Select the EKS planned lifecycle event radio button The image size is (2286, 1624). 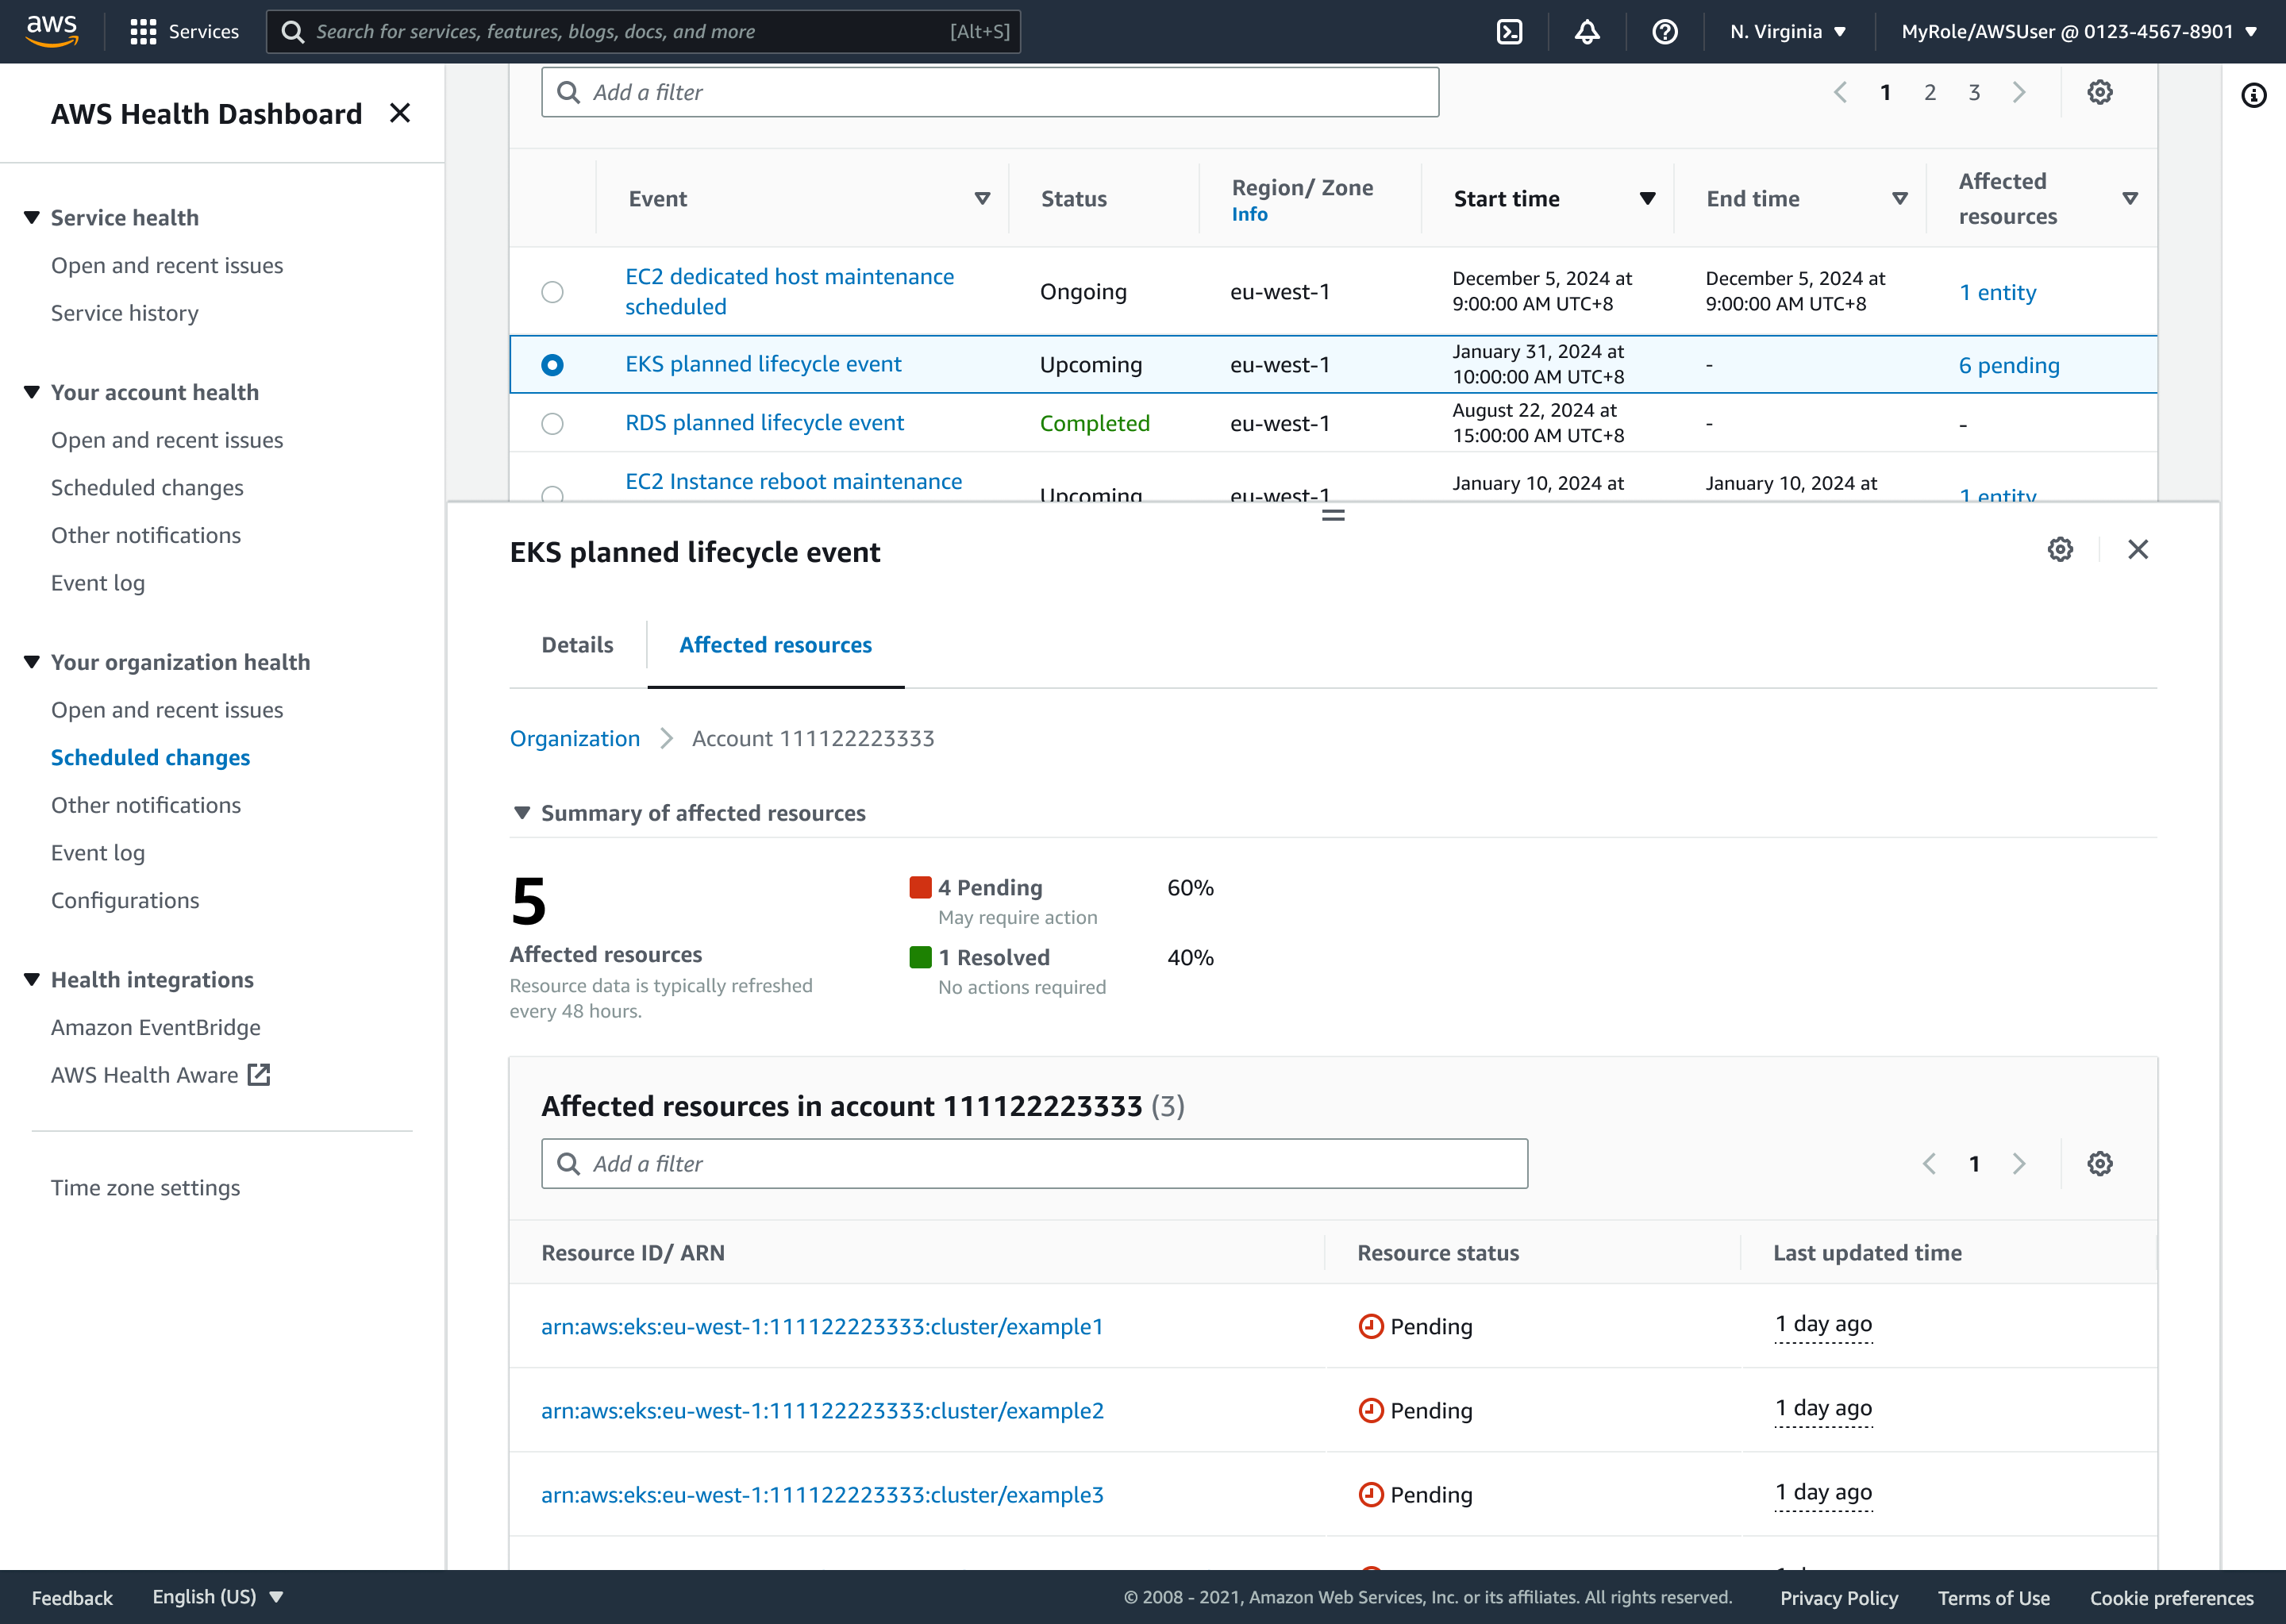pos(552,365)
